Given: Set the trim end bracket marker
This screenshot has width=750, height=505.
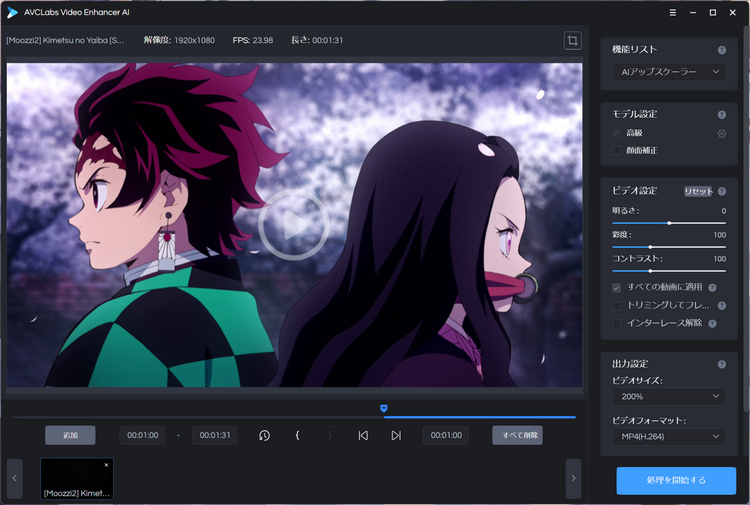Looking at the screenshot, I should (330, 435).
